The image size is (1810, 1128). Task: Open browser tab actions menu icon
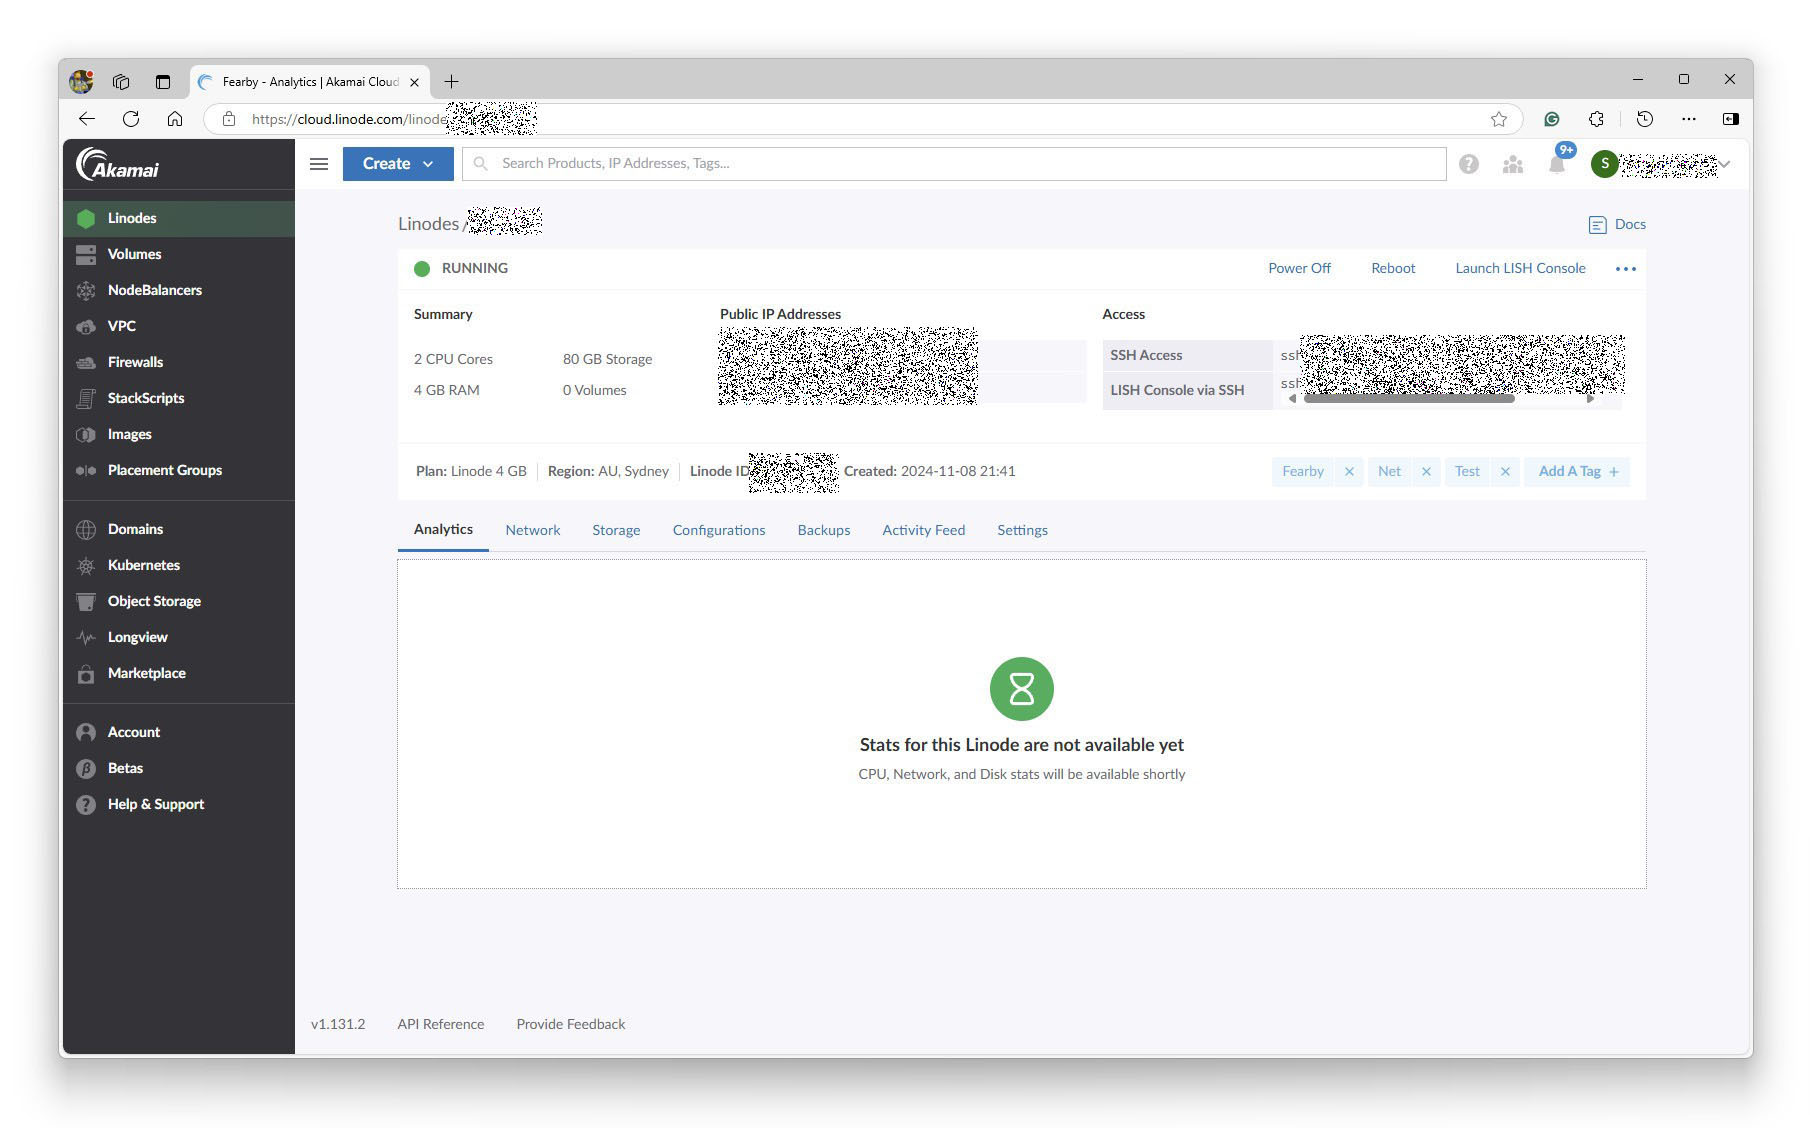[x=163, y=82]
